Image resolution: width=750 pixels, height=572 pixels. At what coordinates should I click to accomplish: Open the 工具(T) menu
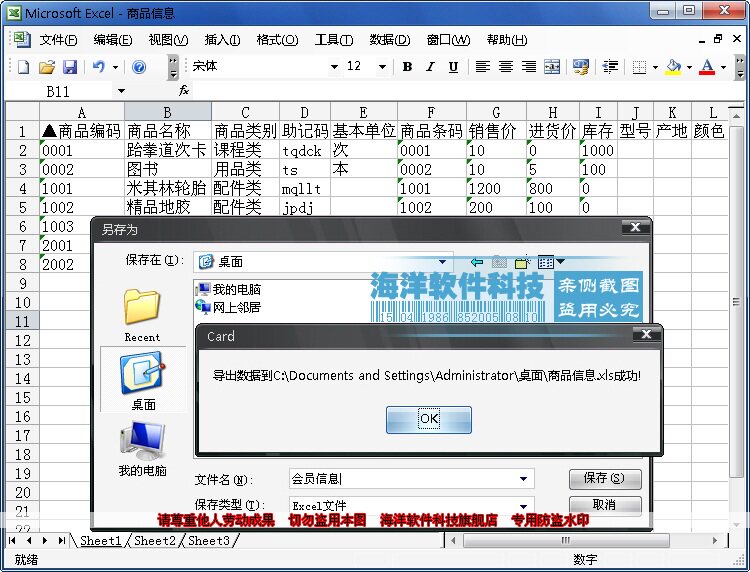(x=334, y=40)
